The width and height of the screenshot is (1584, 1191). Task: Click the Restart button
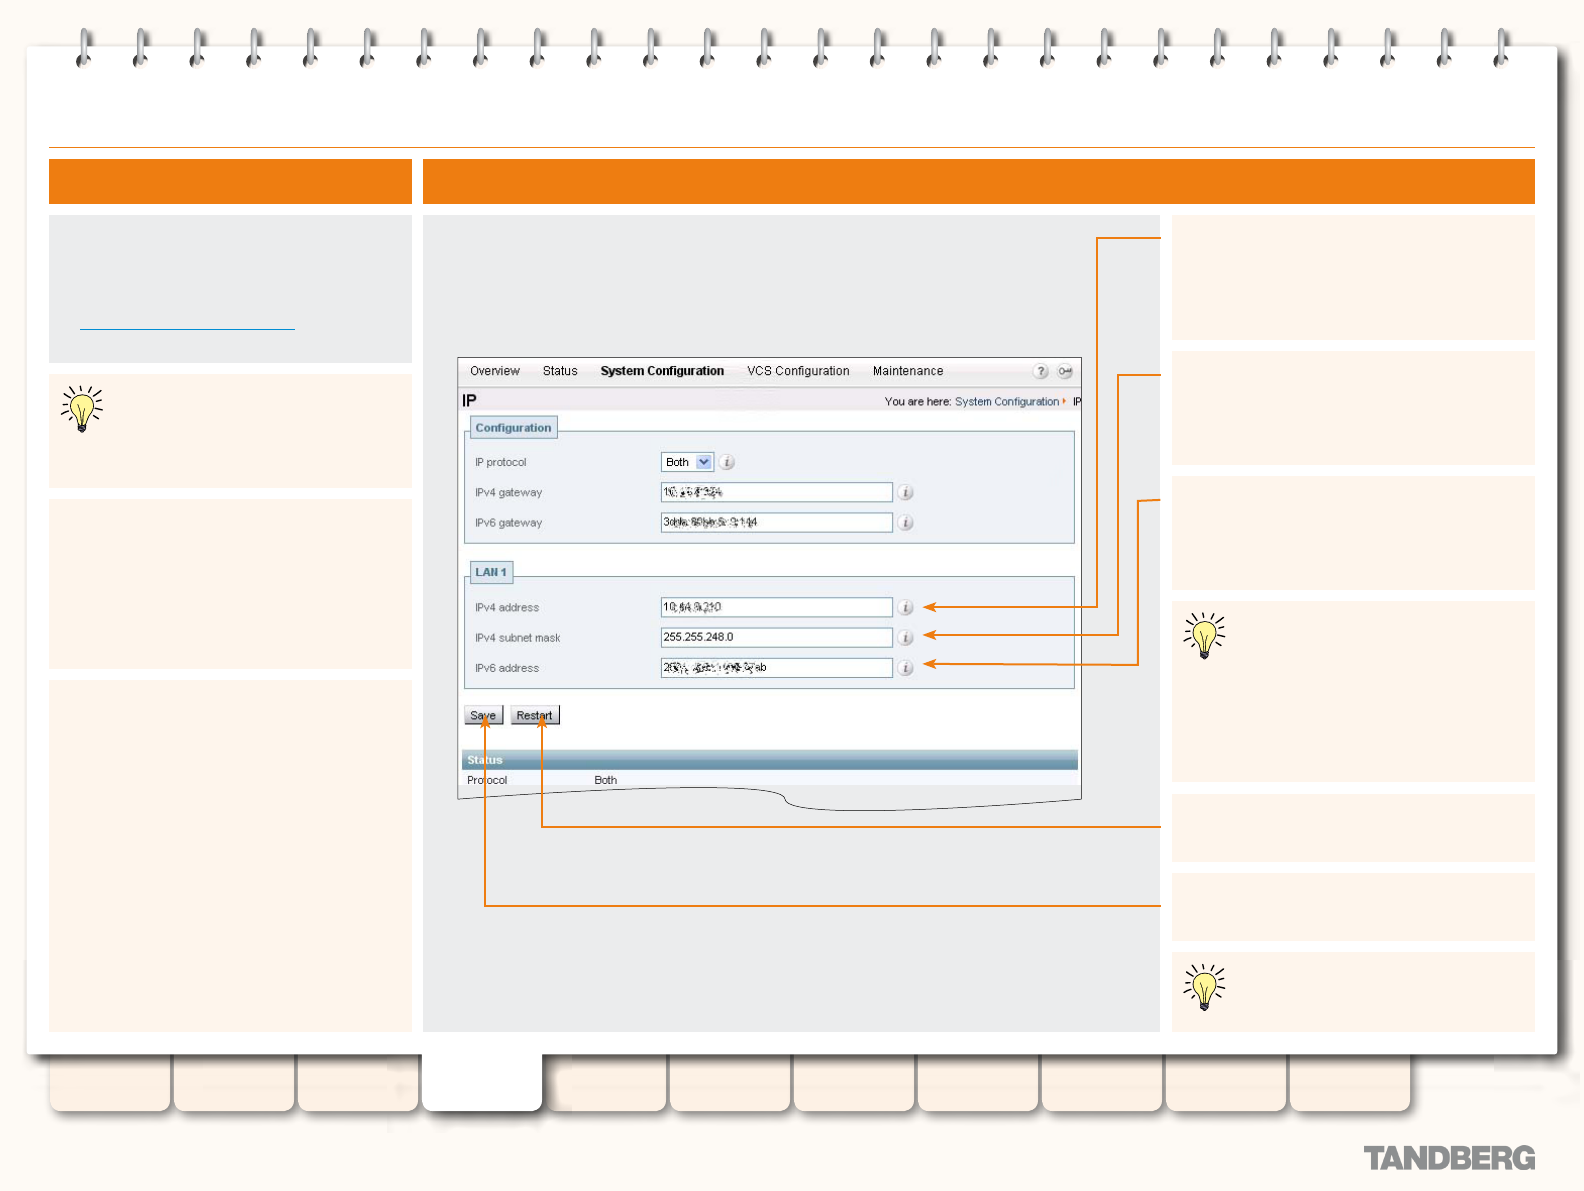535,715
